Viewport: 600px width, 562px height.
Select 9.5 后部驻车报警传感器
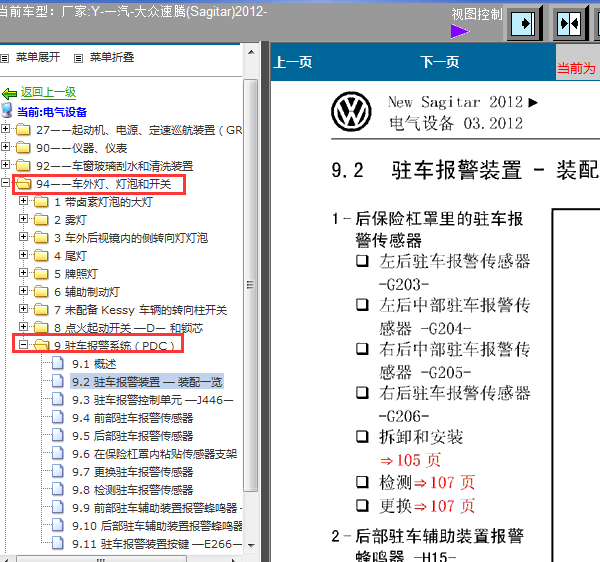click(133, 436)
